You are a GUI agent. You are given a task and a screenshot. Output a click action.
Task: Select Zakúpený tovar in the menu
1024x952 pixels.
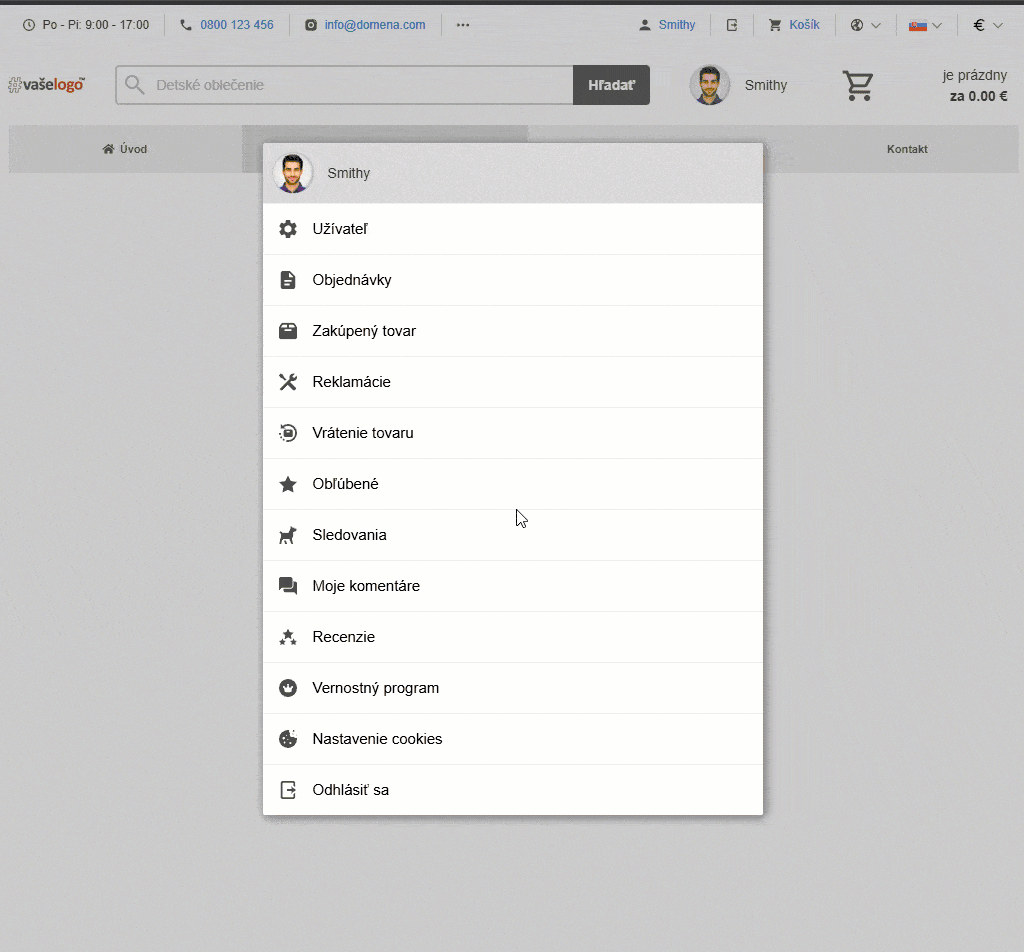tap(513, 331)
